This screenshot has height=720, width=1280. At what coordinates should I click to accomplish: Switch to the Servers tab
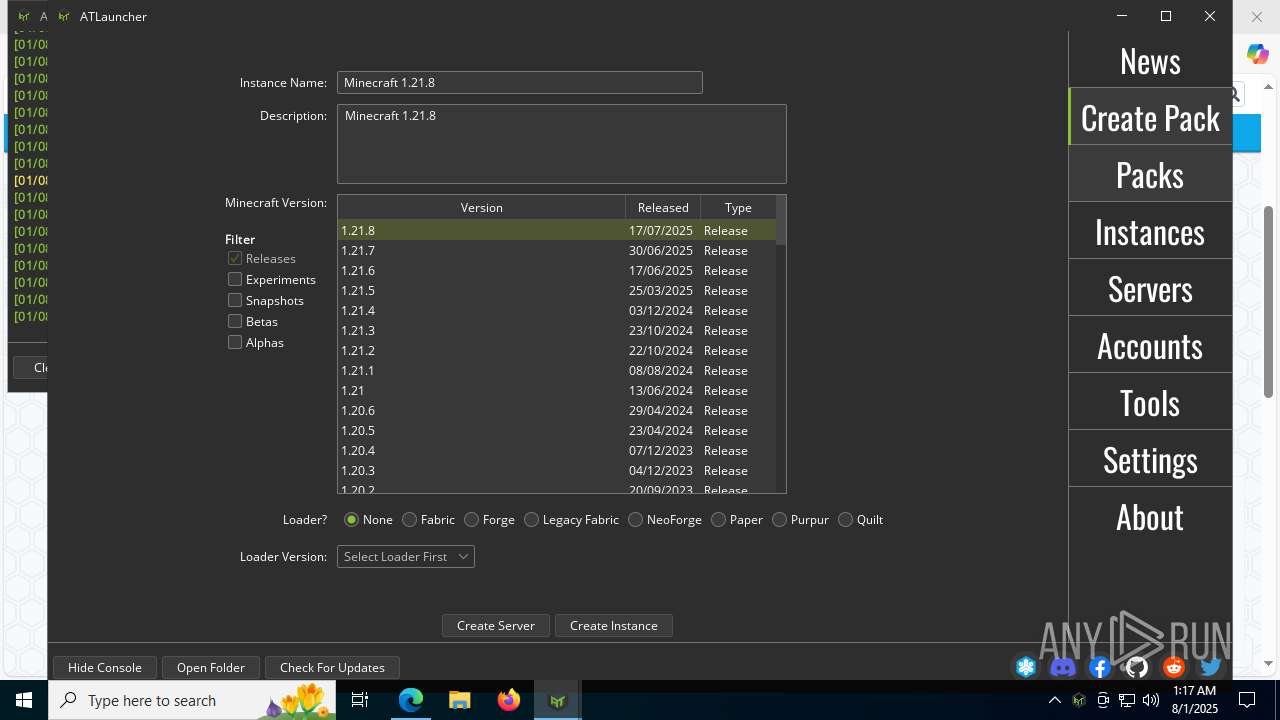[1150, 288]
